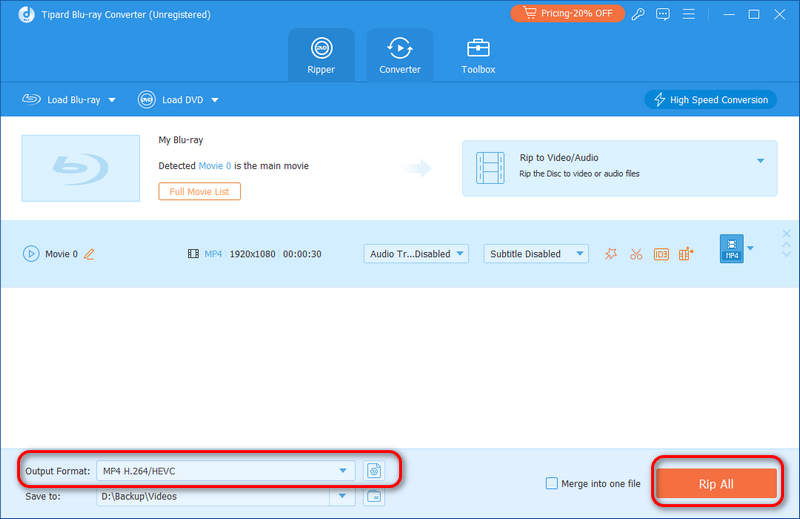Open the Full Movie List
The image size is (800, 519).
(199, 191)
